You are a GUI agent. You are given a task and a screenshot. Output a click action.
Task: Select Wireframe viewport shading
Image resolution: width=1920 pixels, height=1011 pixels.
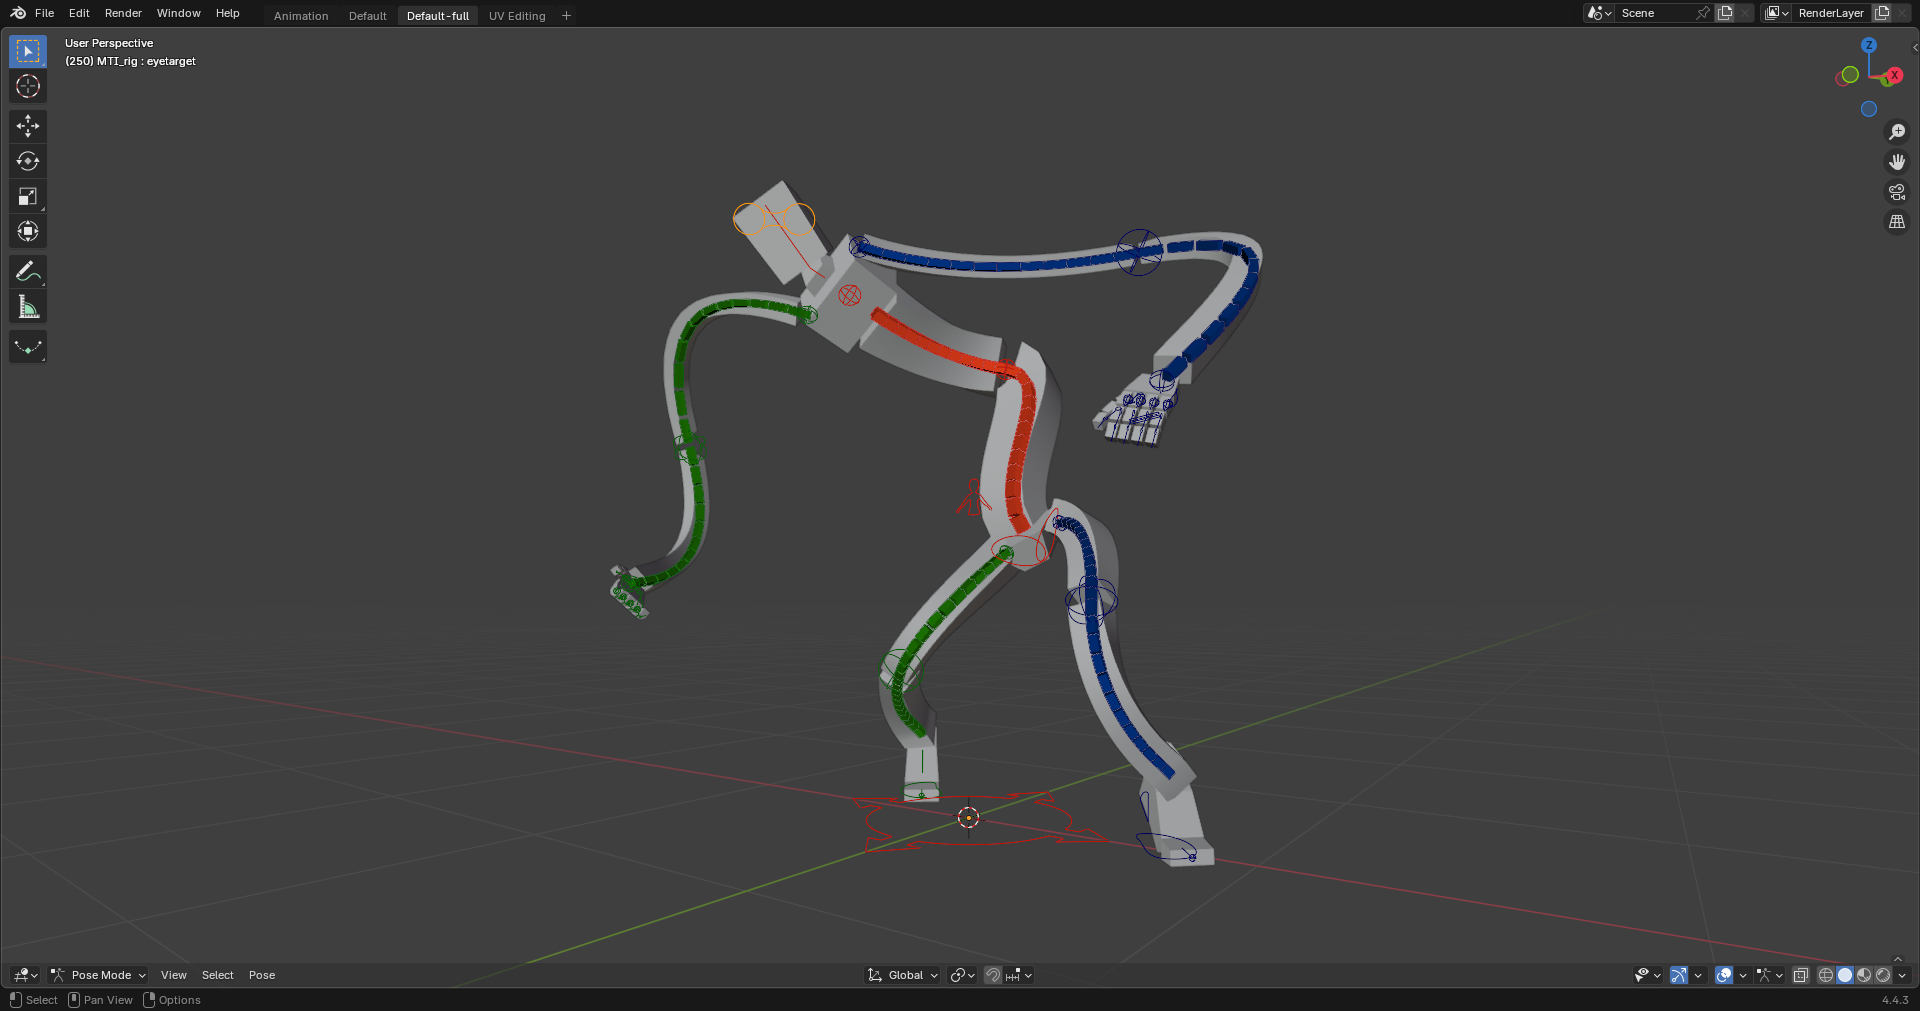click(1826, 976)
